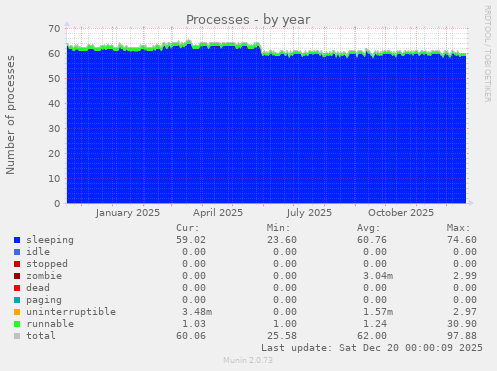497x371 pixels.
Task: Click the 'January 2025' x-axis label
Action: [128, 213]
